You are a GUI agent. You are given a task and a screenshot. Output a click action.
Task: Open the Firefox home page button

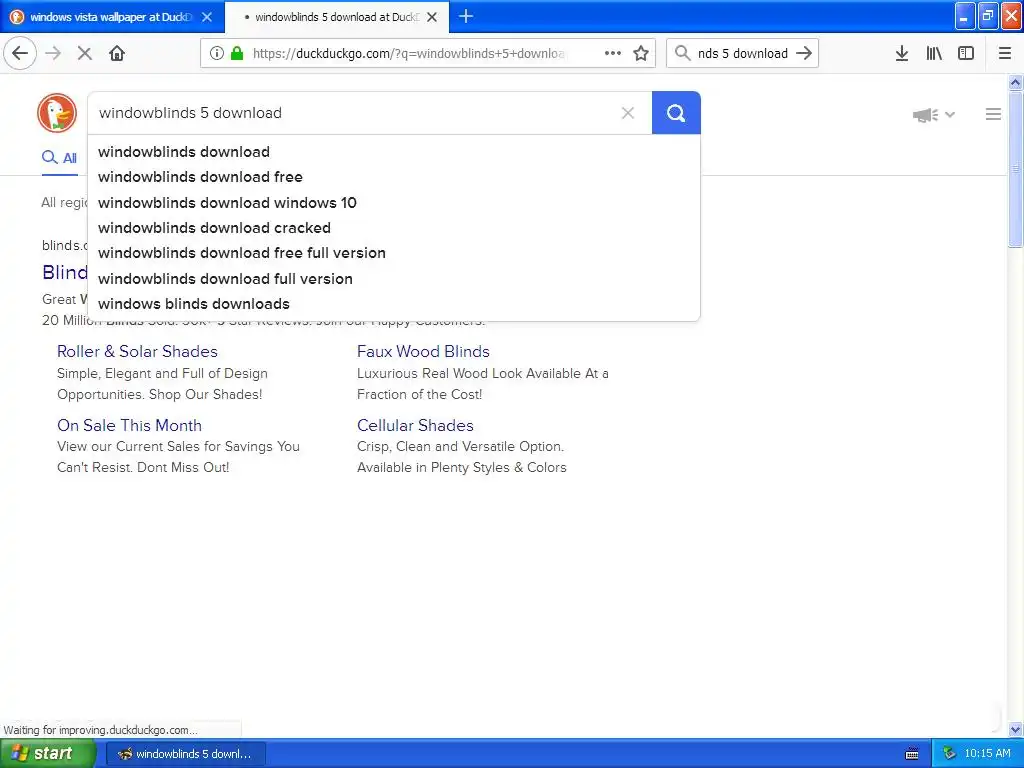point(117,54)
